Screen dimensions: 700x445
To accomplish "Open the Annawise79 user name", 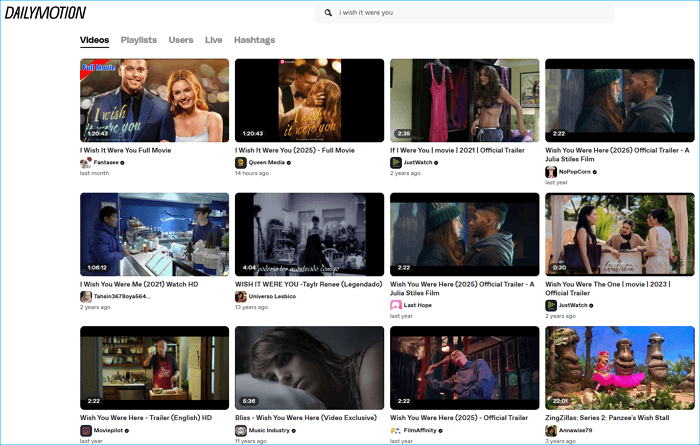I will [575, 431].
